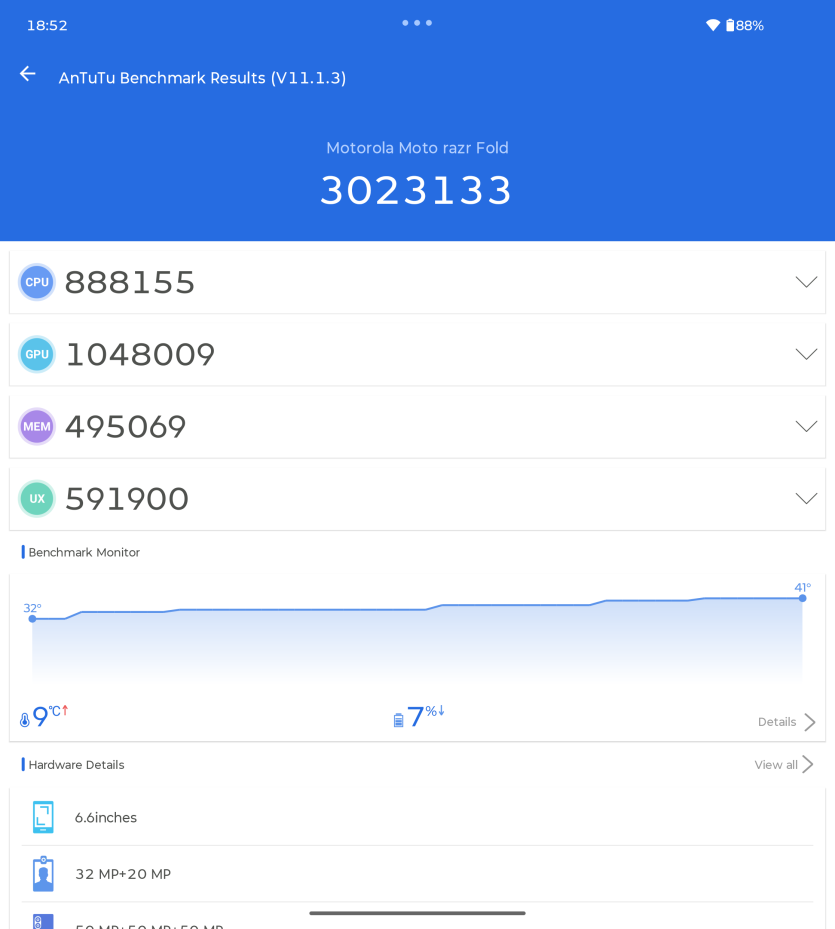Tap the Benchmark Monitor heading
Image resolution: width=835 pixels, height=929 pixels.
coord(84,552)
